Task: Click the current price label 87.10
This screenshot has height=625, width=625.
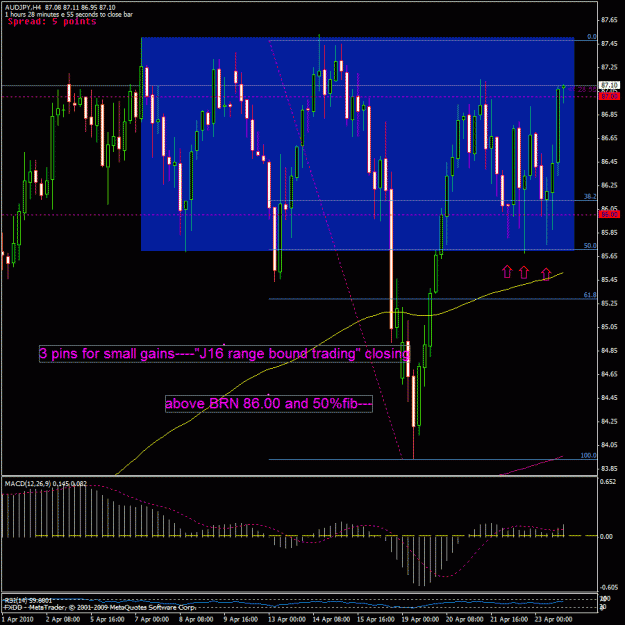Action: (x=609, y=85)
